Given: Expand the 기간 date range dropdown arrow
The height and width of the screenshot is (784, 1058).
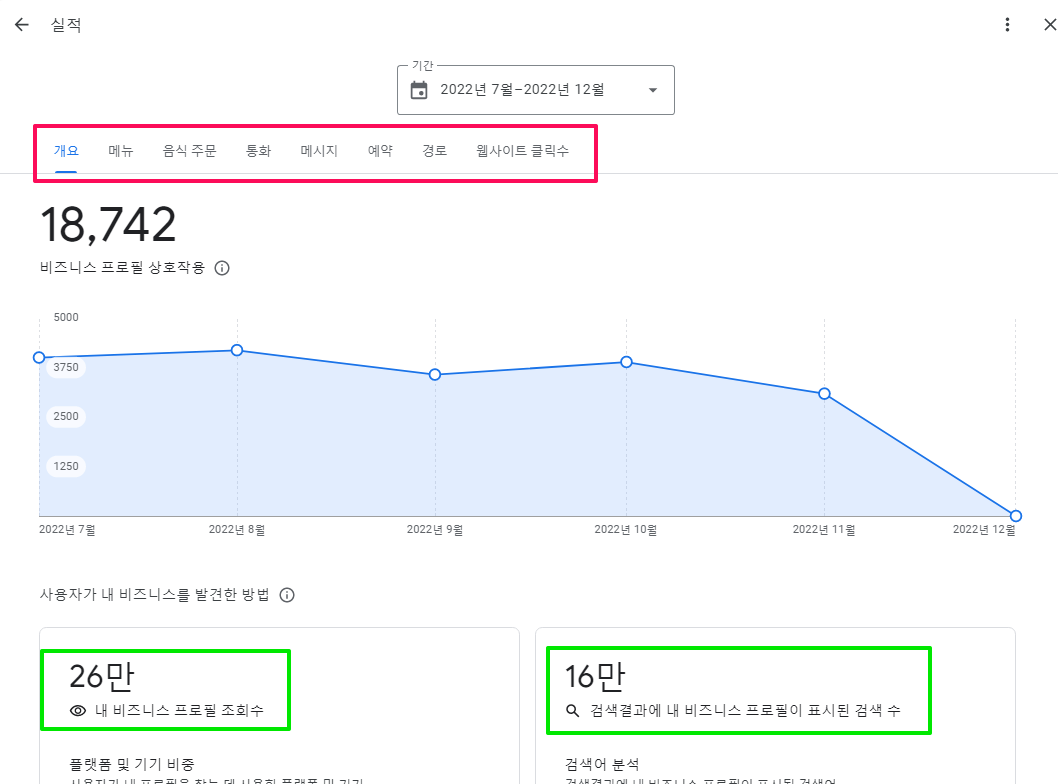Looking at the screenshot, I should click(653, 90).
